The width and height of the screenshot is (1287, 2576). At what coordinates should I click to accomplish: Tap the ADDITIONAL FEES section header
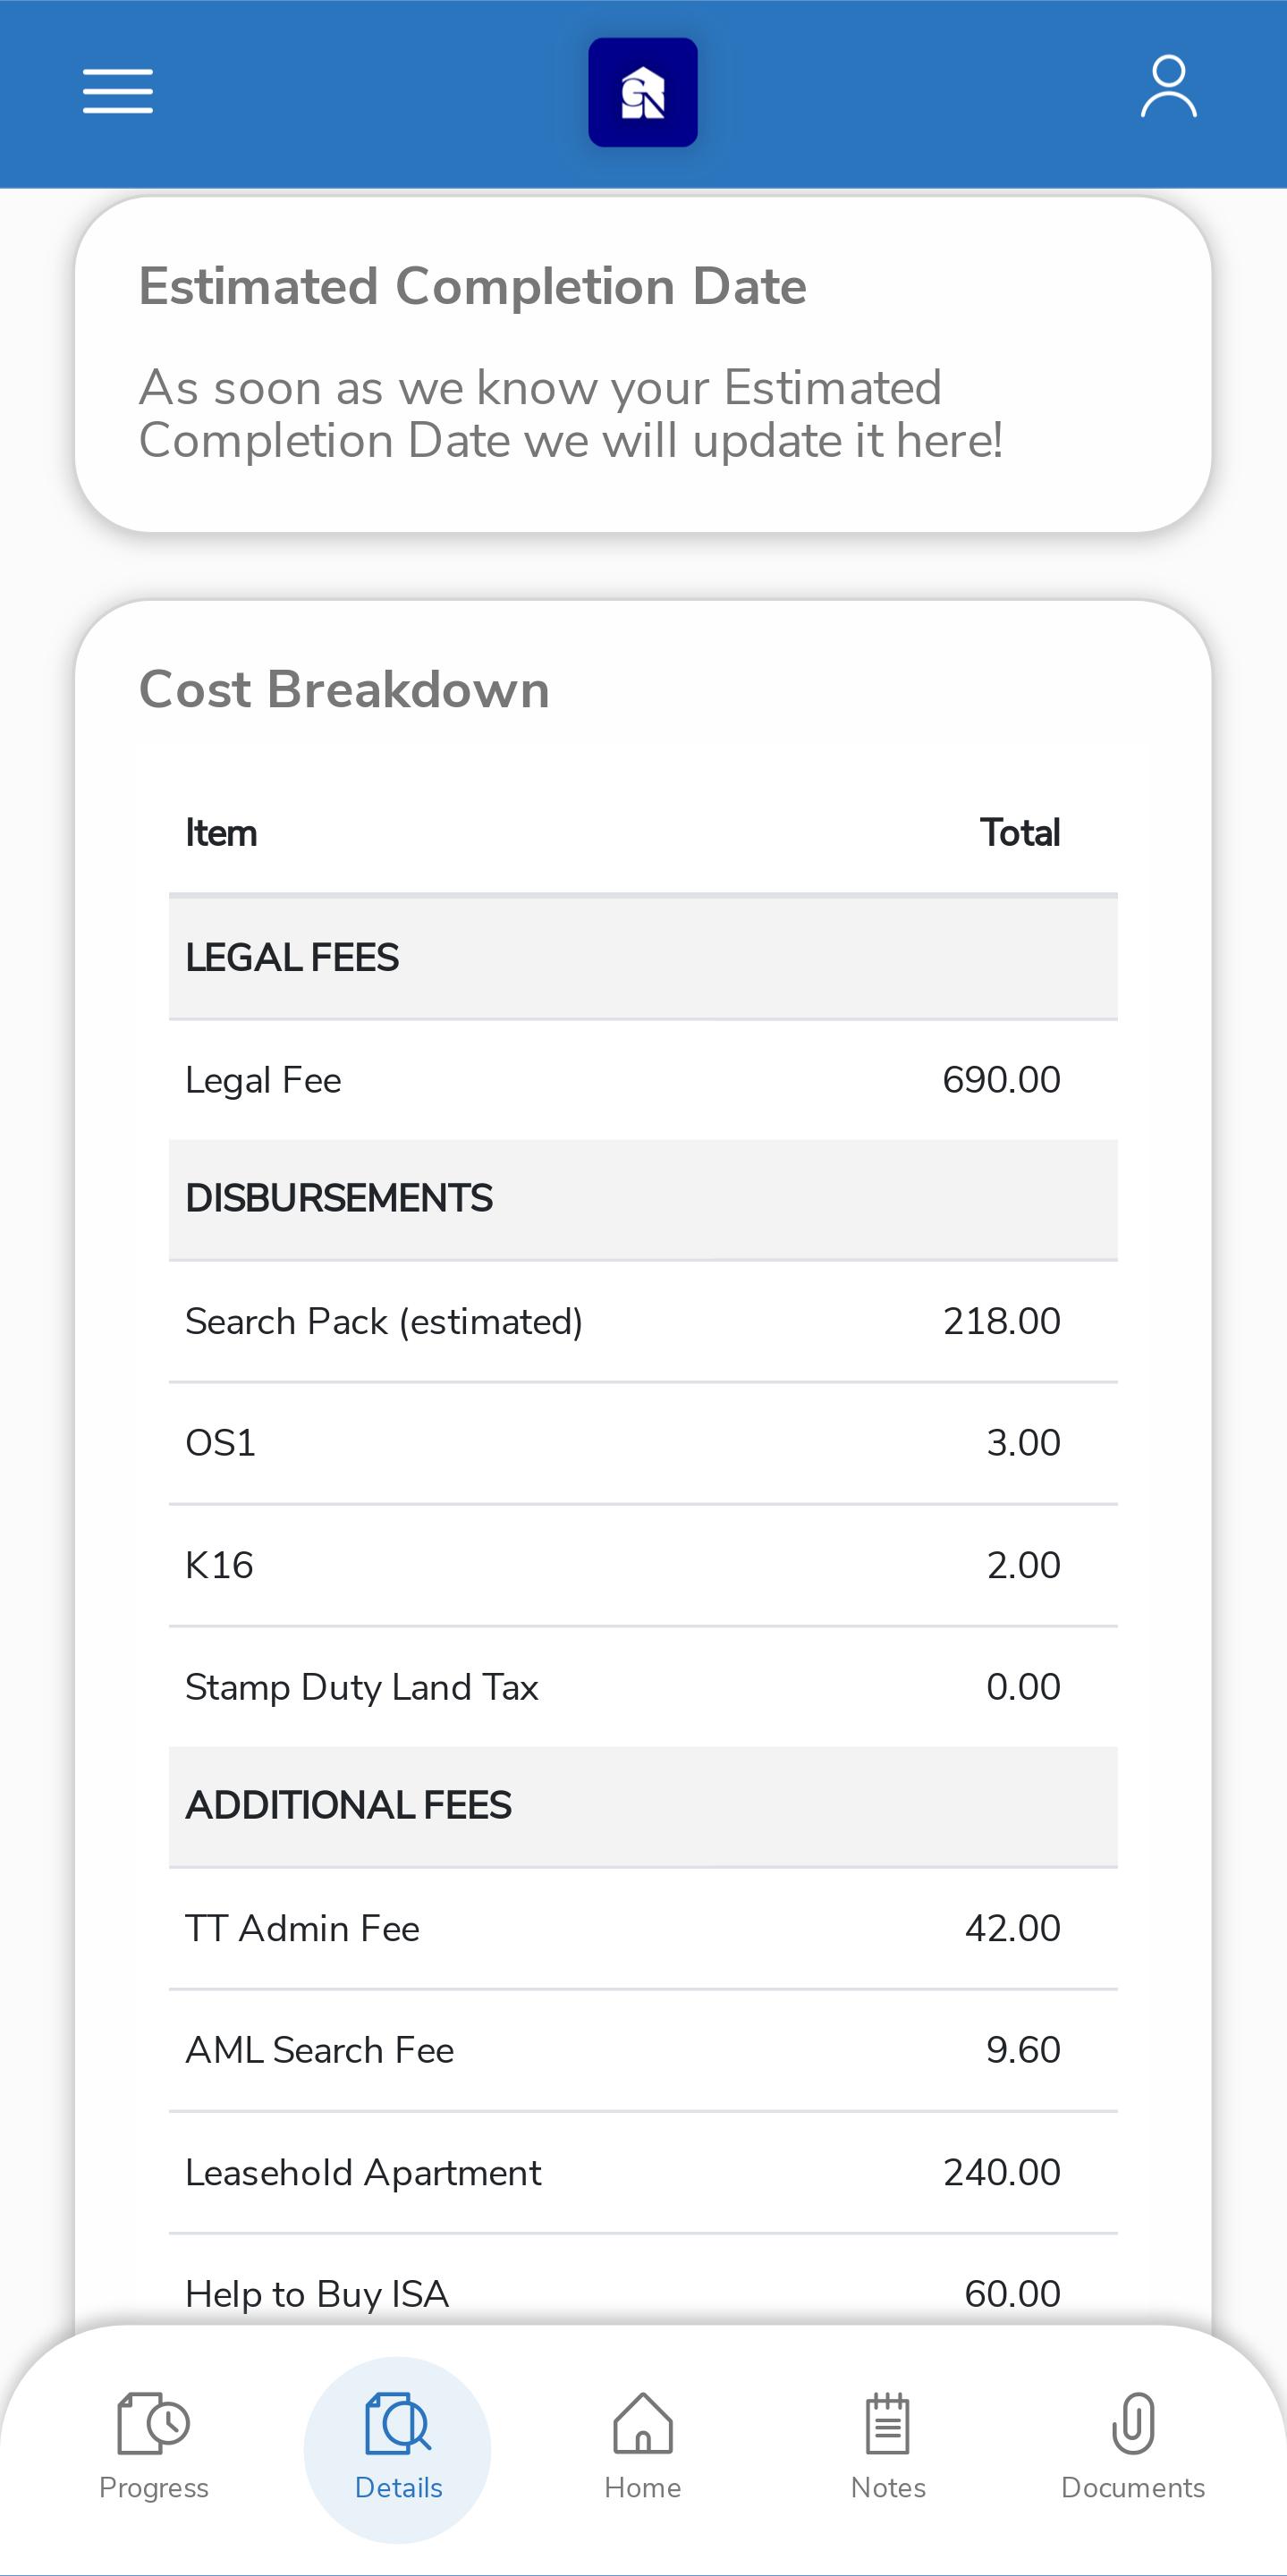[x=643, y=1806]
